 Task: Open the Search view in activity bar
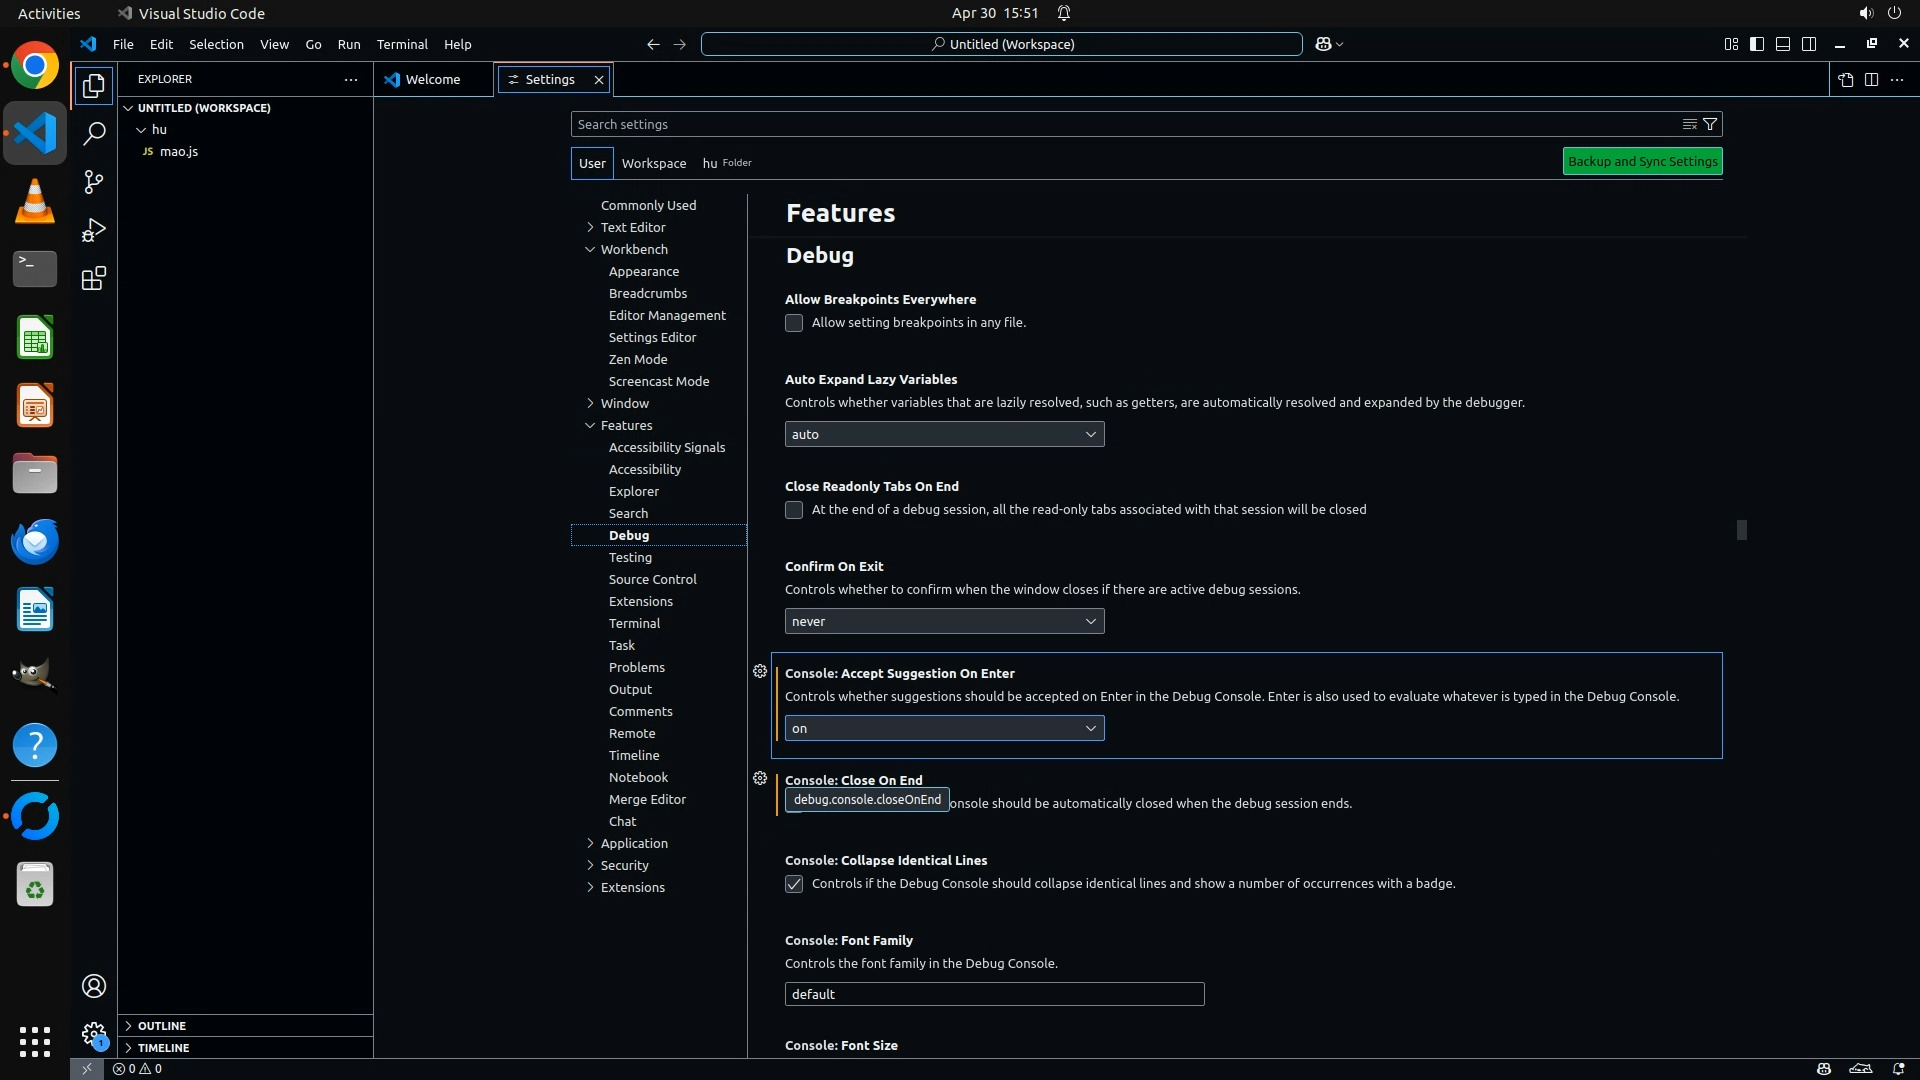tap(93, 133)
